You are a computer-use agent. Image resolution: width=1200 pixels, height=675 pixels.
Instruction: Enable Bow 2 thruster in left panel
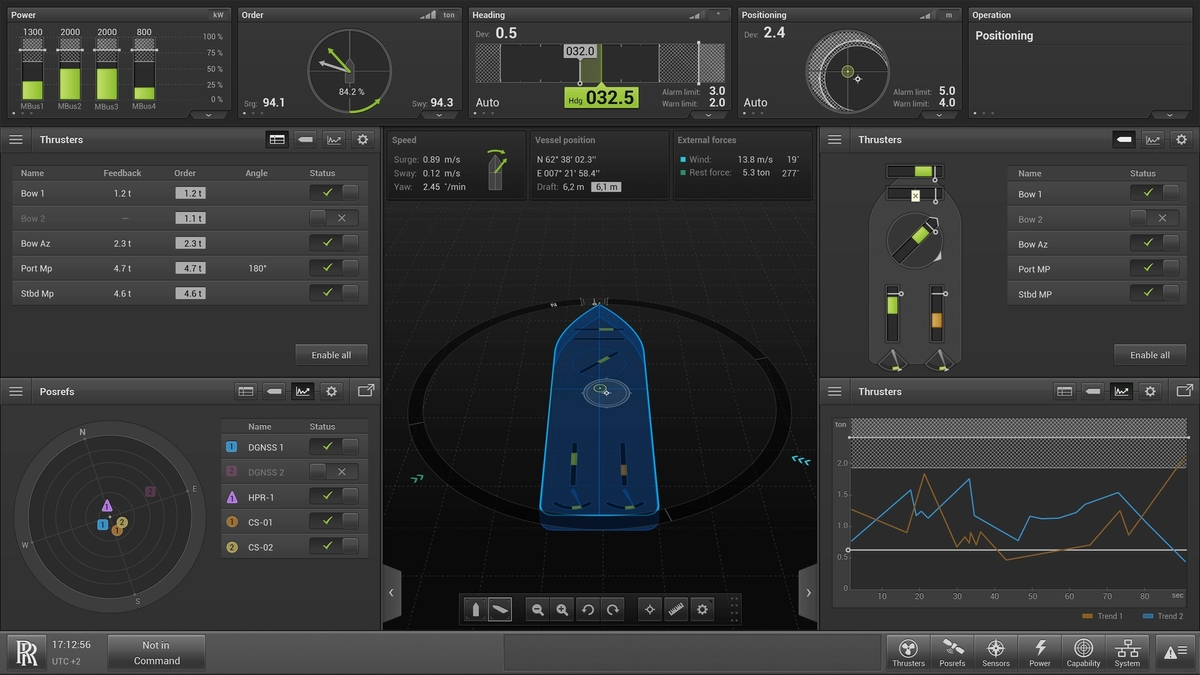click(334, 218)
